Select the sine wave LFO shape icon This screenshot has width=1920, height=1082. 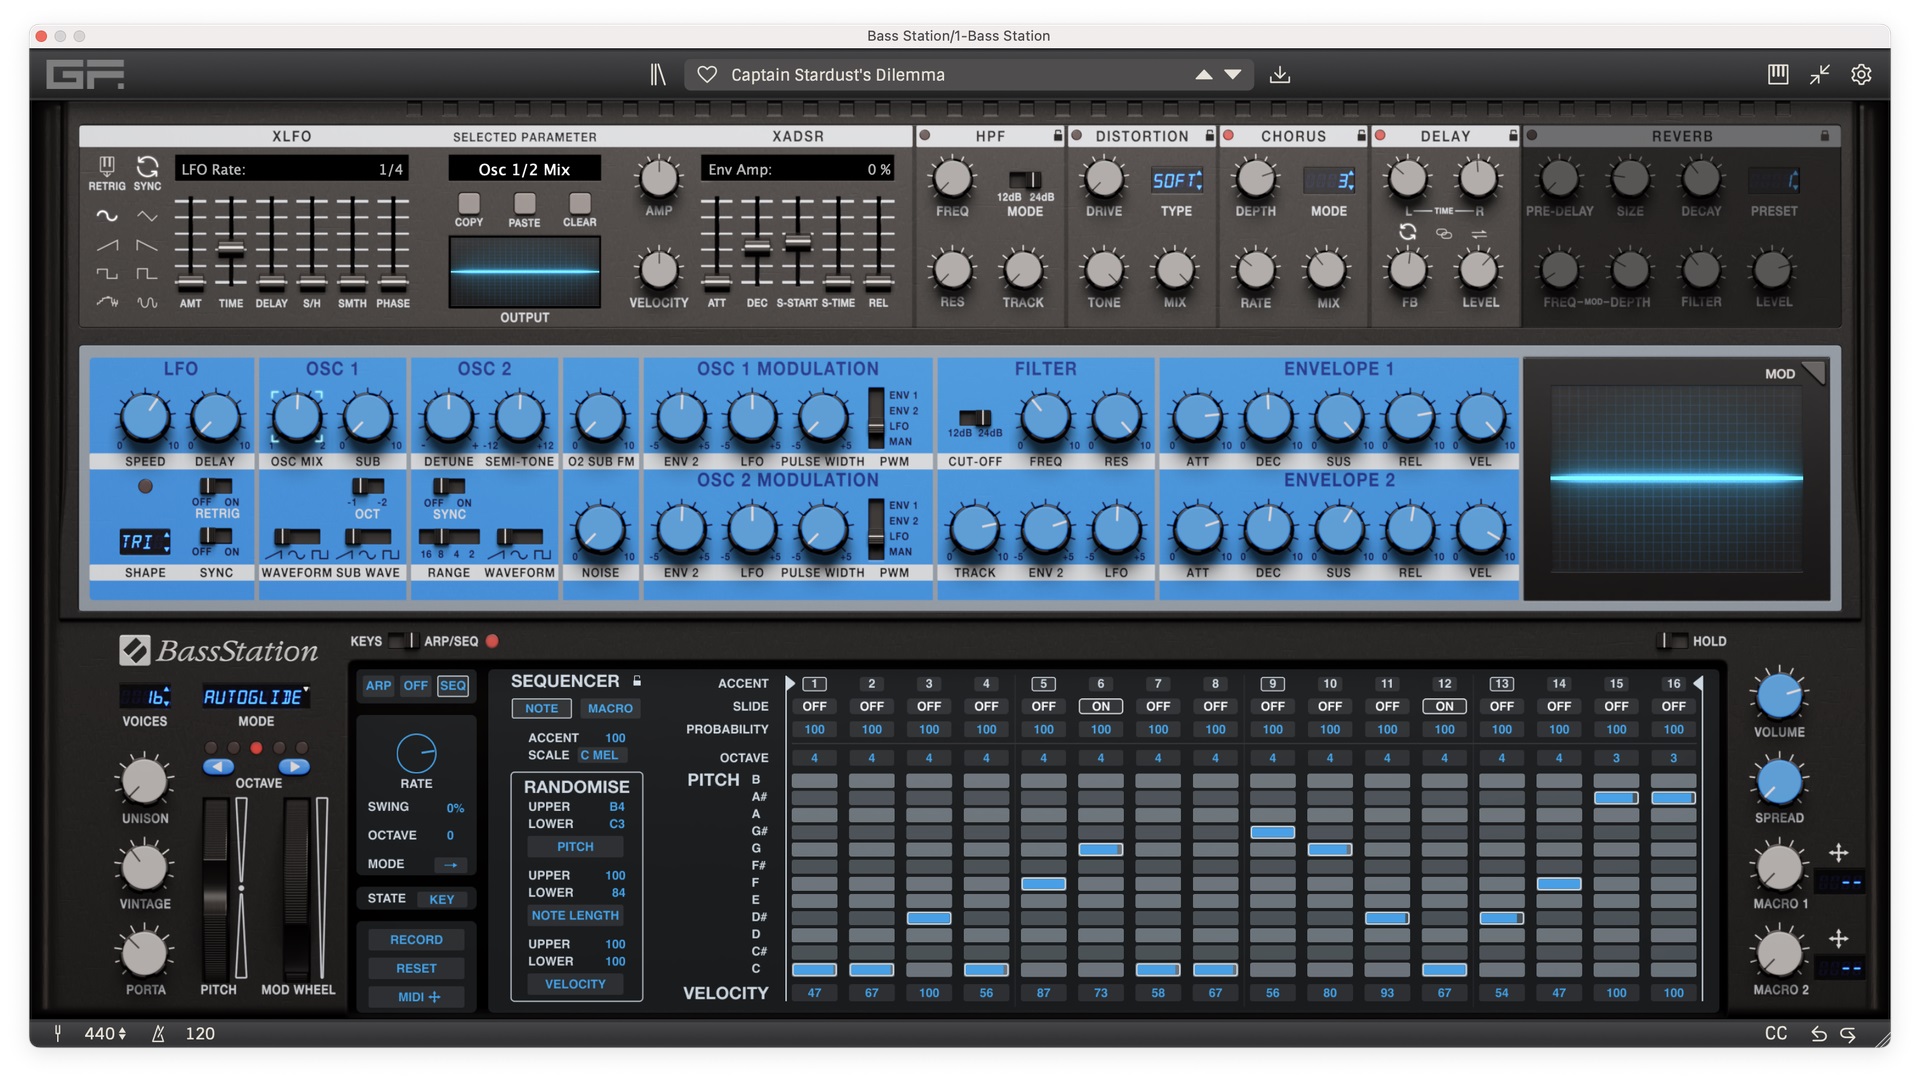coord(106,214)
